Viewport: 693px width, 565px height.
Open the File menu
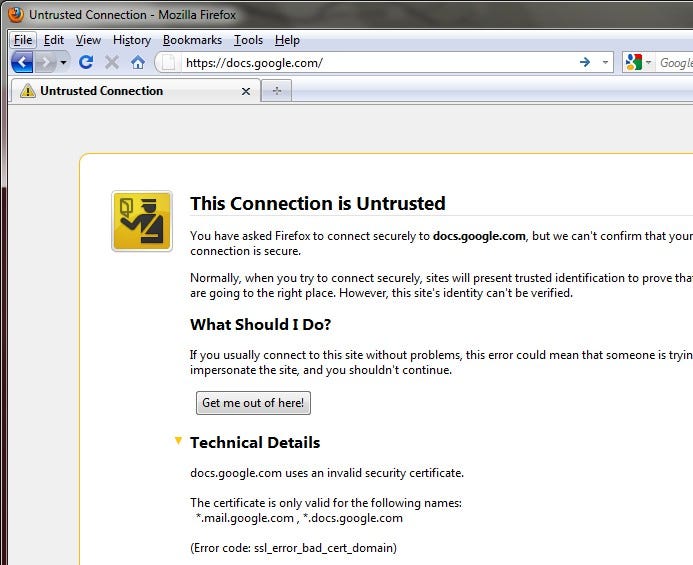[23, 40]
